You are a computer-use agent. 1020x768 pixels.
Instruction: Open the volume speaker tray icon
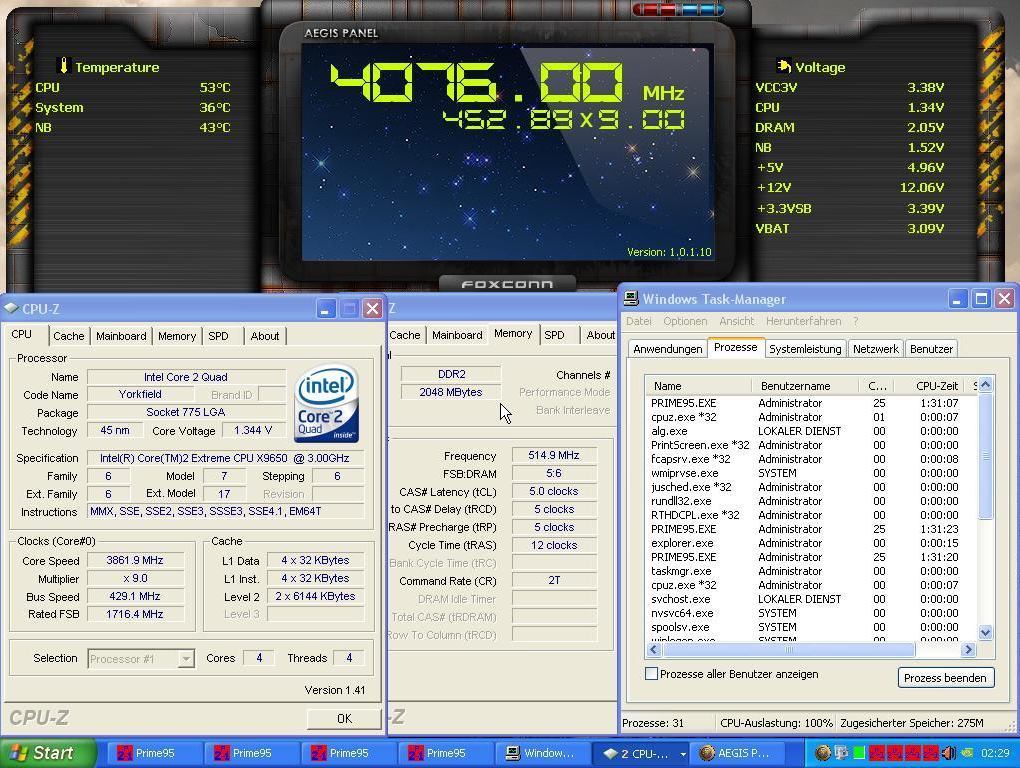tap(949, 753)
